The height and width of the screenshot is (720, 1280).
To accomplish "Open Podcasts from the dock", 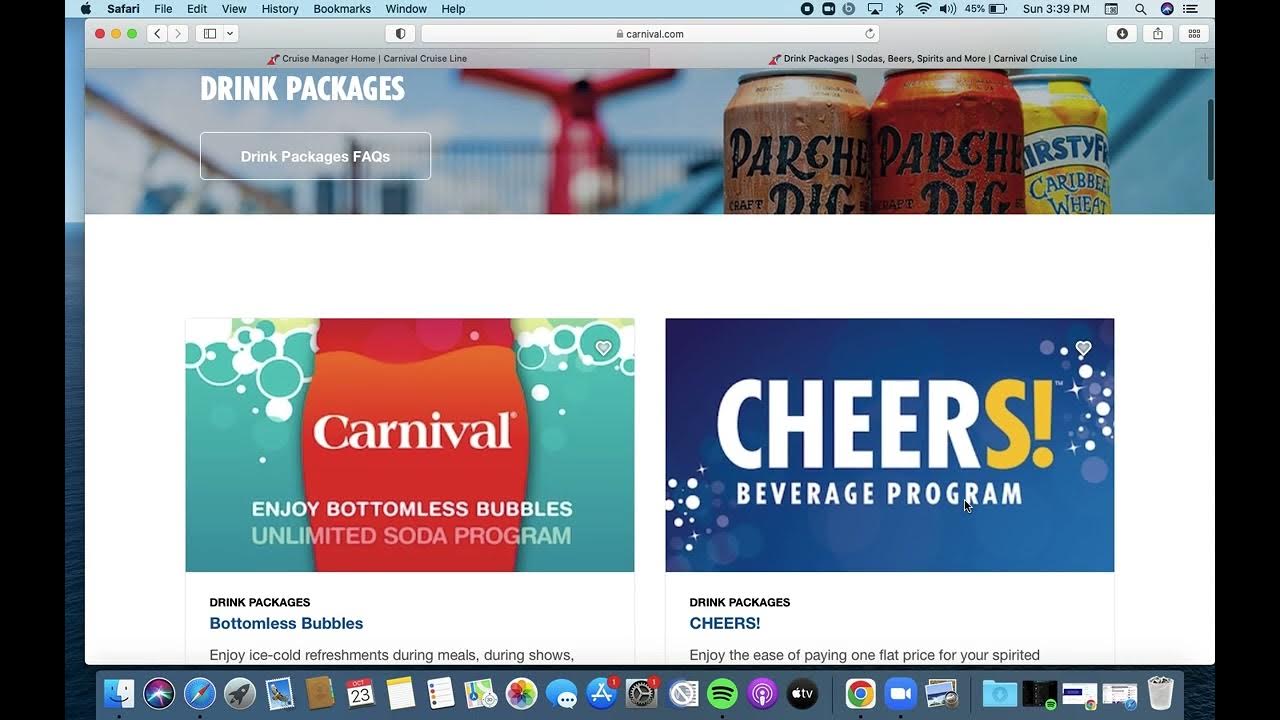I will tap(762, 693).
